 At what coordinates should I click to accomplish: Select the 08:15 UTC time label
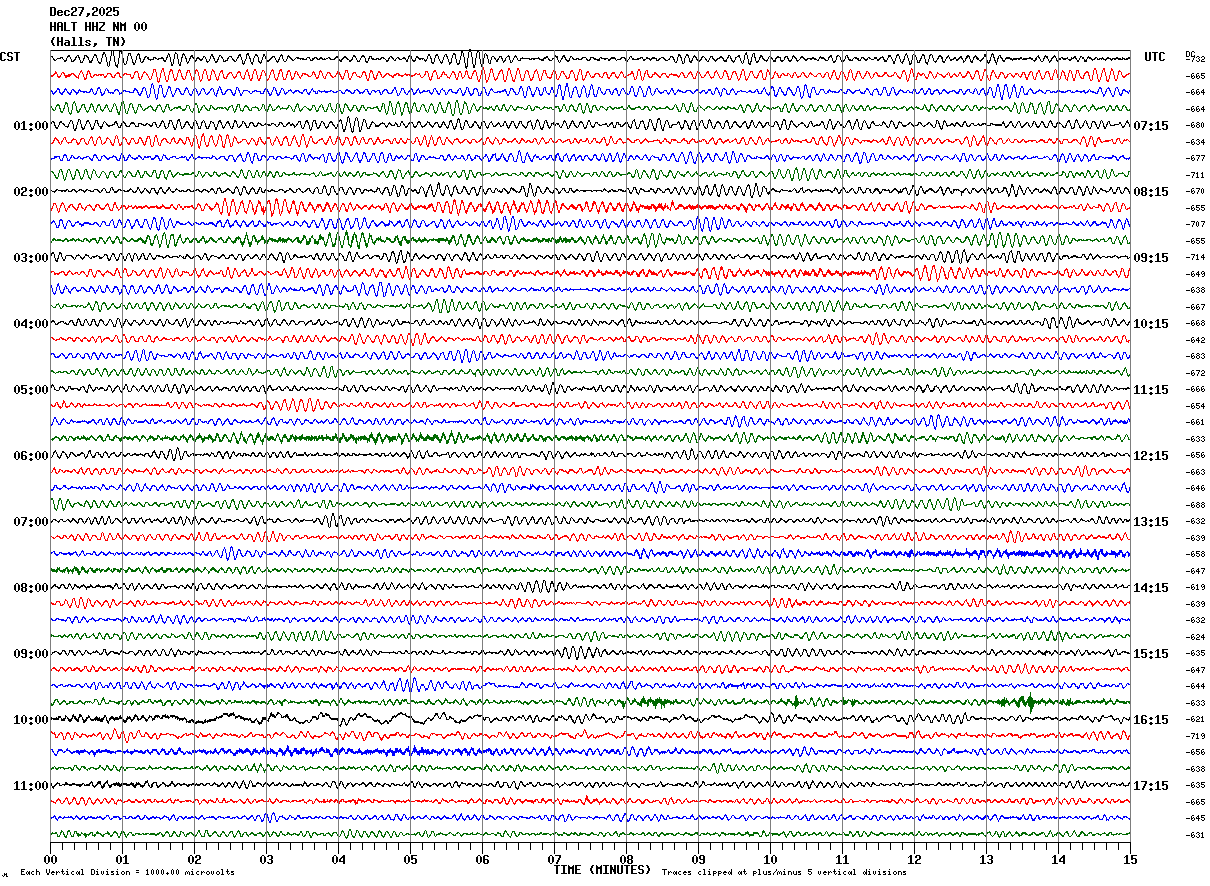1151,192
